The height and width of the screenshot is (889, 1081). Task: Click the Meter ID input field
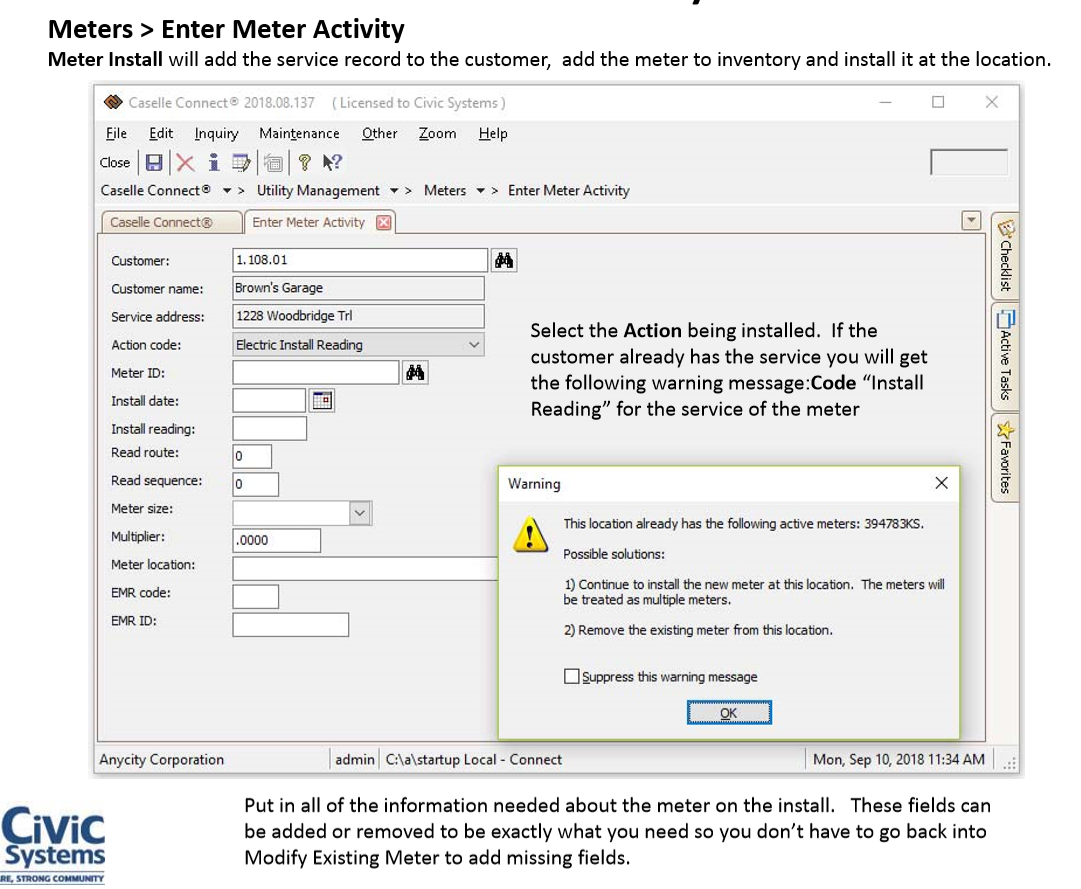(316, 373)
